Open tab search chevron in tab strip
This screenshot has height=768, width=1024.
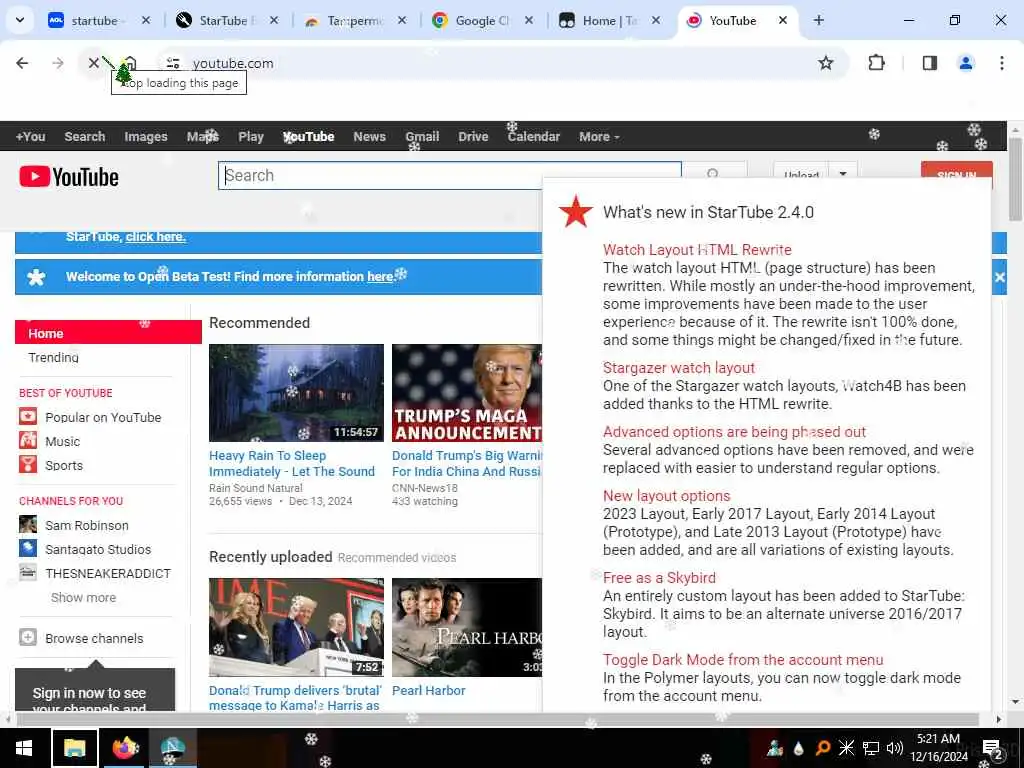pos(20,20)
